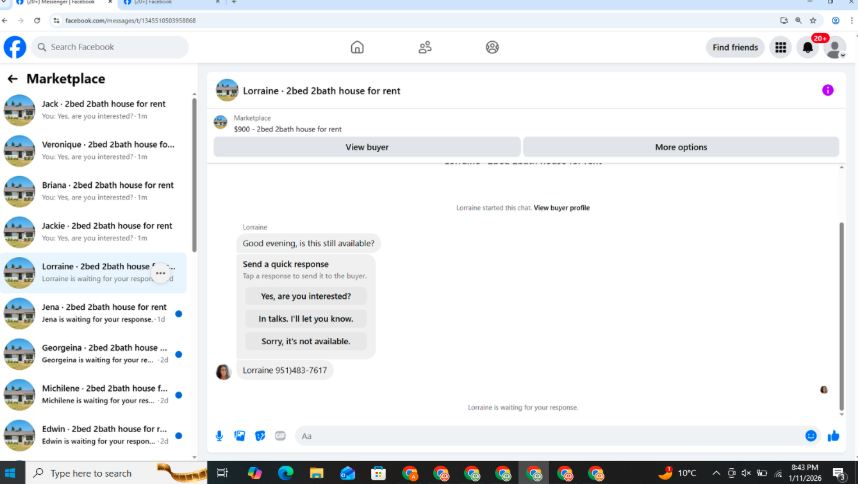Open the Facebook apps menu grid icon
Screen dimensions: 858x484
click(780, 48)
